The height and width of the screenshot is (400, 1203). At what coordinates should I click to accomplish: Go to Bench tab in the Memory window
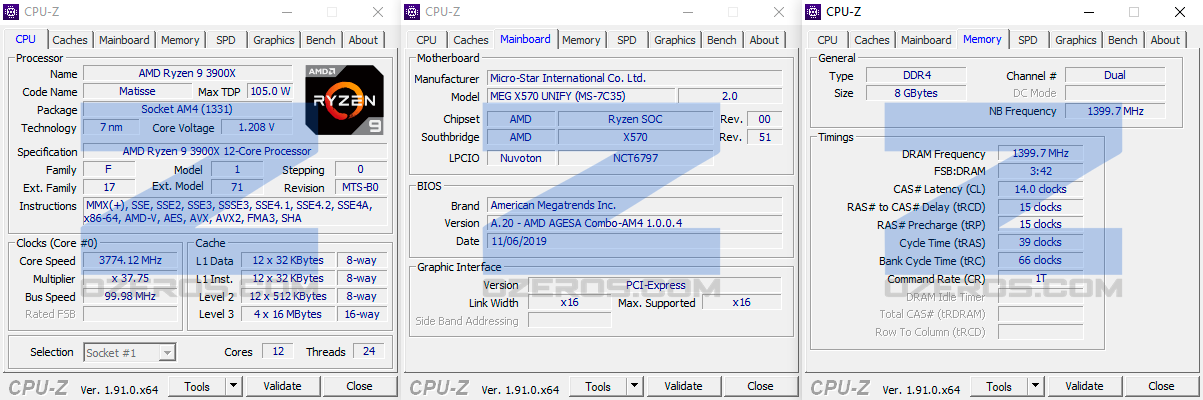coord(1123,40)
